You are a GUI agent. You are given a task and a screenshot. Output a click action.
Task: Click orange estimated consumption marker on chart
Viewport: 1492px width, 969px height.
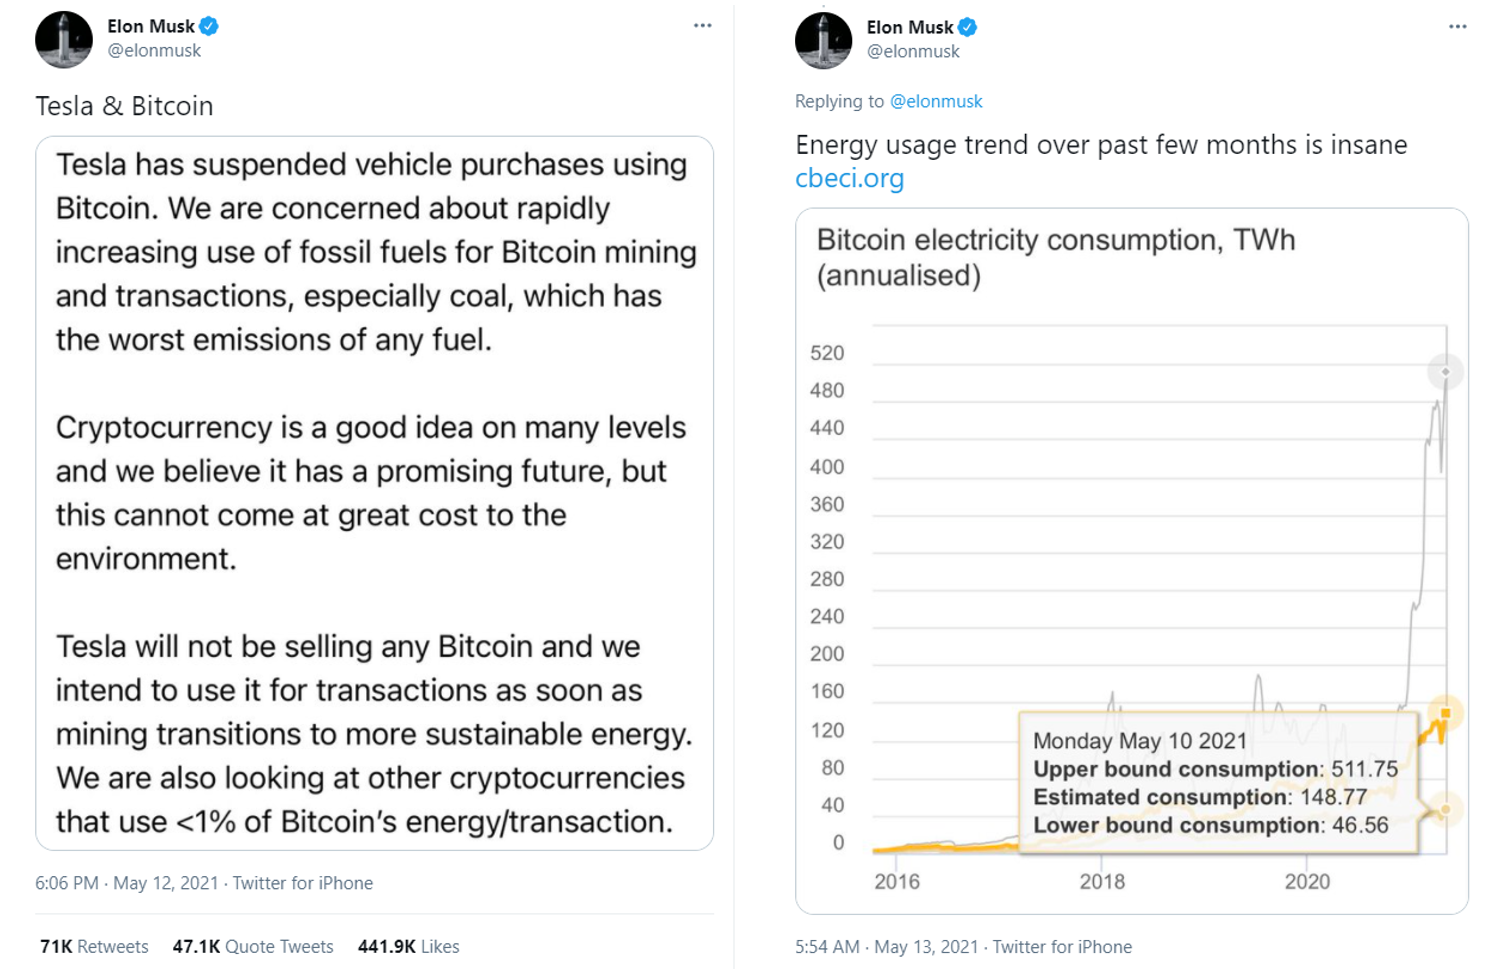pos(1445,713)
